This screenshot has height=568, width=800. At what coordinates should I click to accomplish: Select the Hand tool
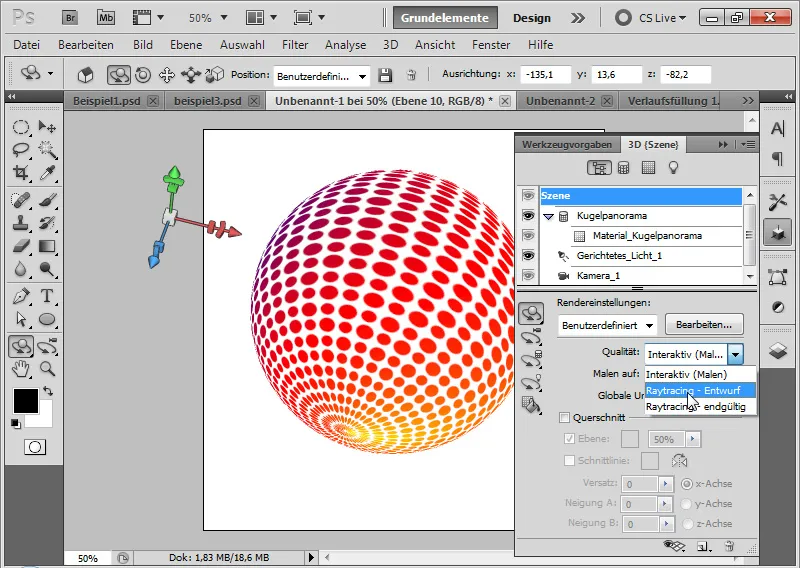20,368
